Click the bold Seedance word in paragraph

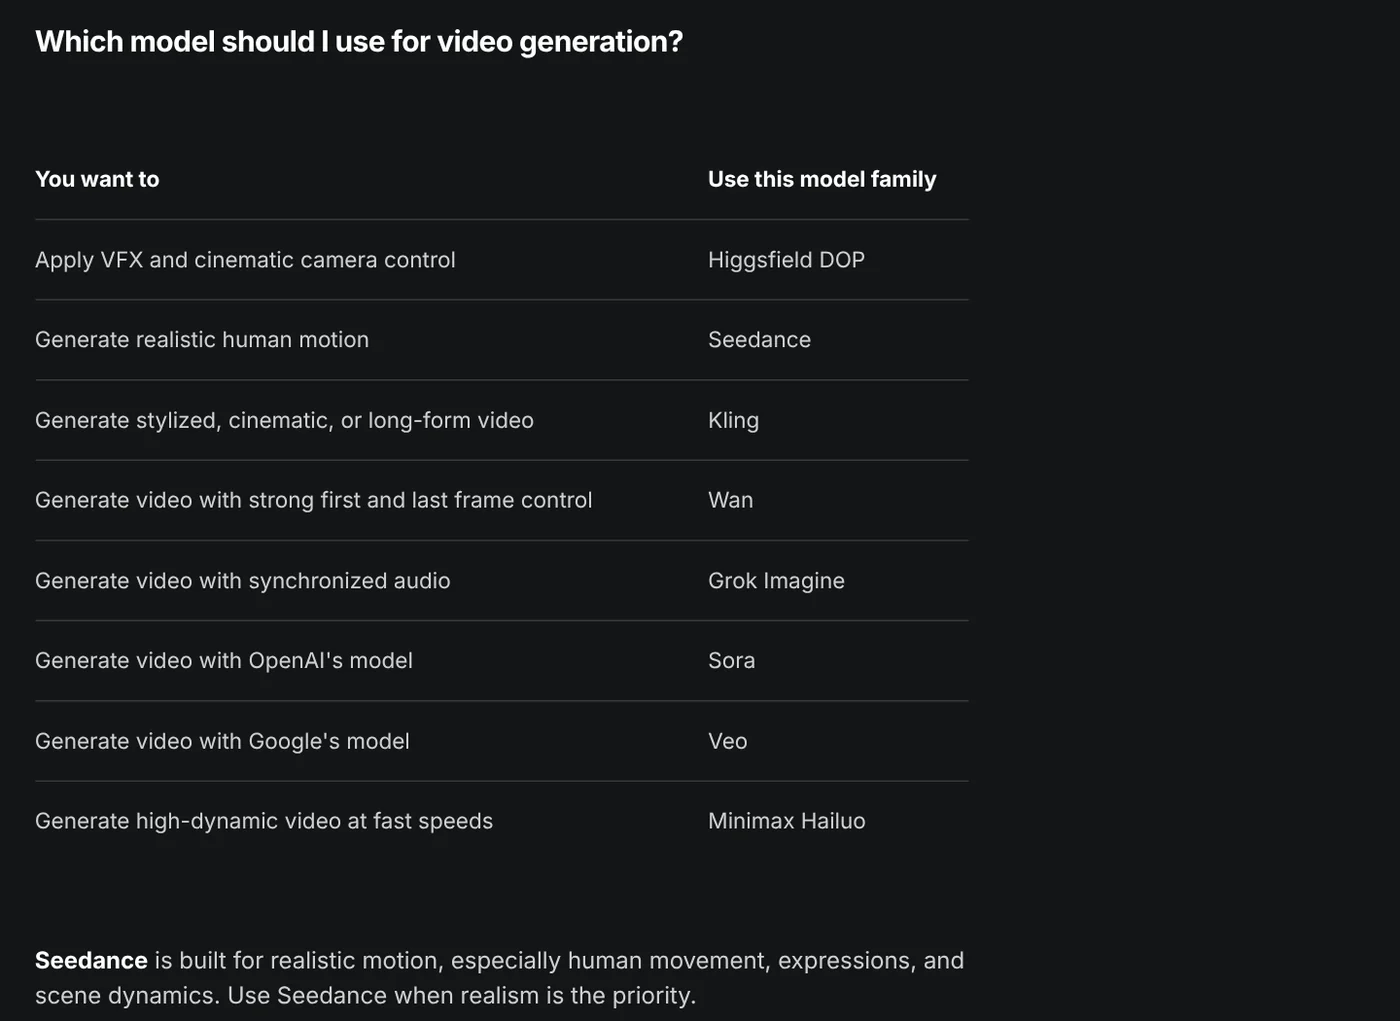(91, 961)
